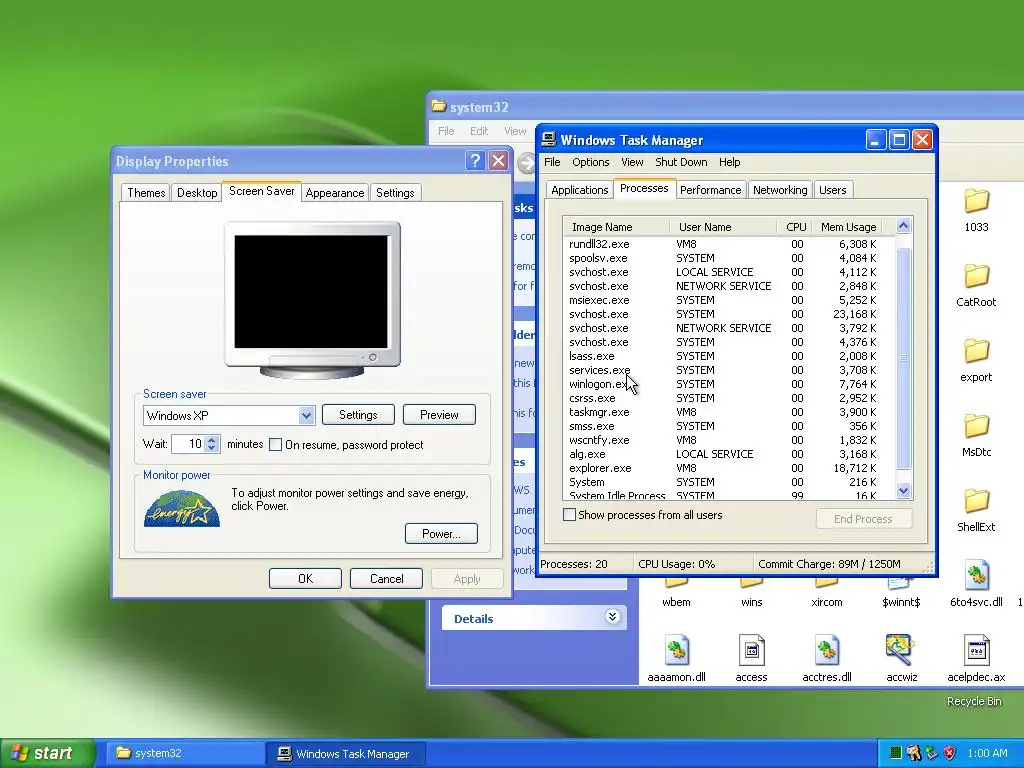Sort processes by CPU column
This screenshot has width=1024, height=768.
(x=795, y=227)
